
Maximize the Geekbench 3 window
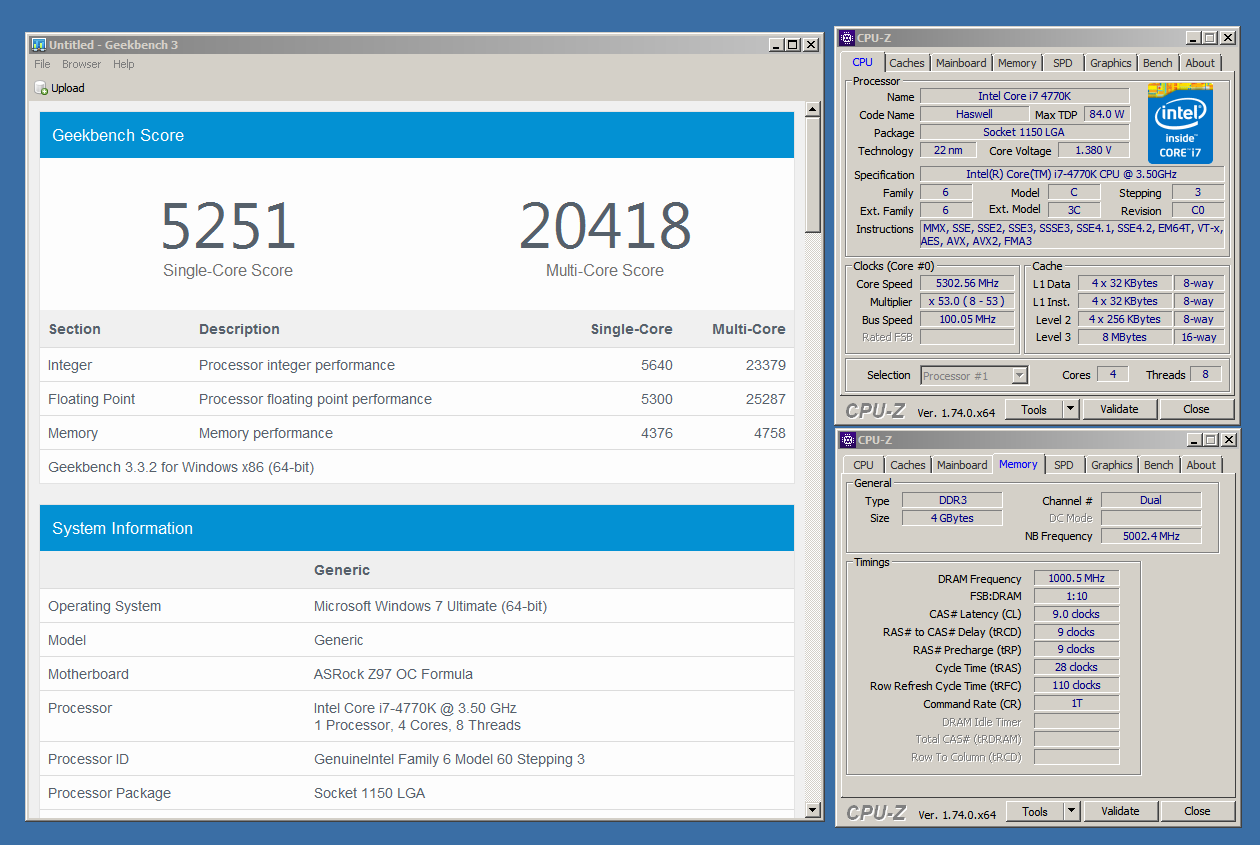(792, 45)
